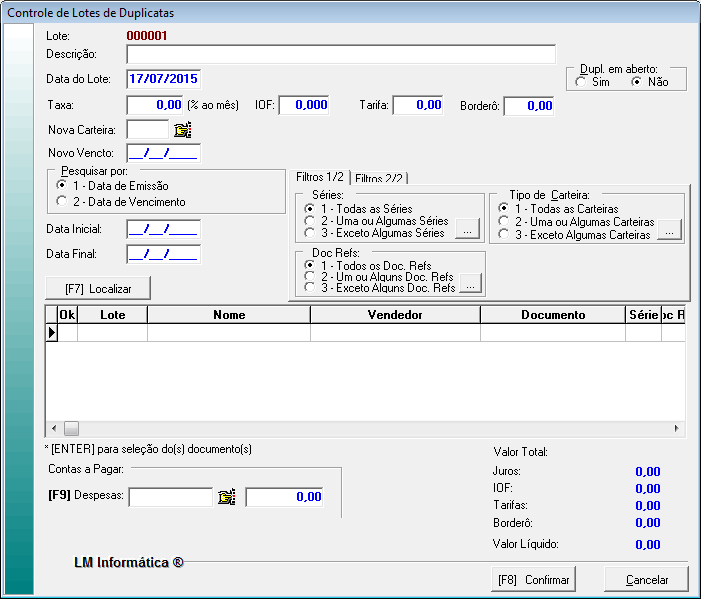Screen dimensions: 701x599
Task: Select 'Sim' for Dupl. em aberto
Action: pos(581,82)
